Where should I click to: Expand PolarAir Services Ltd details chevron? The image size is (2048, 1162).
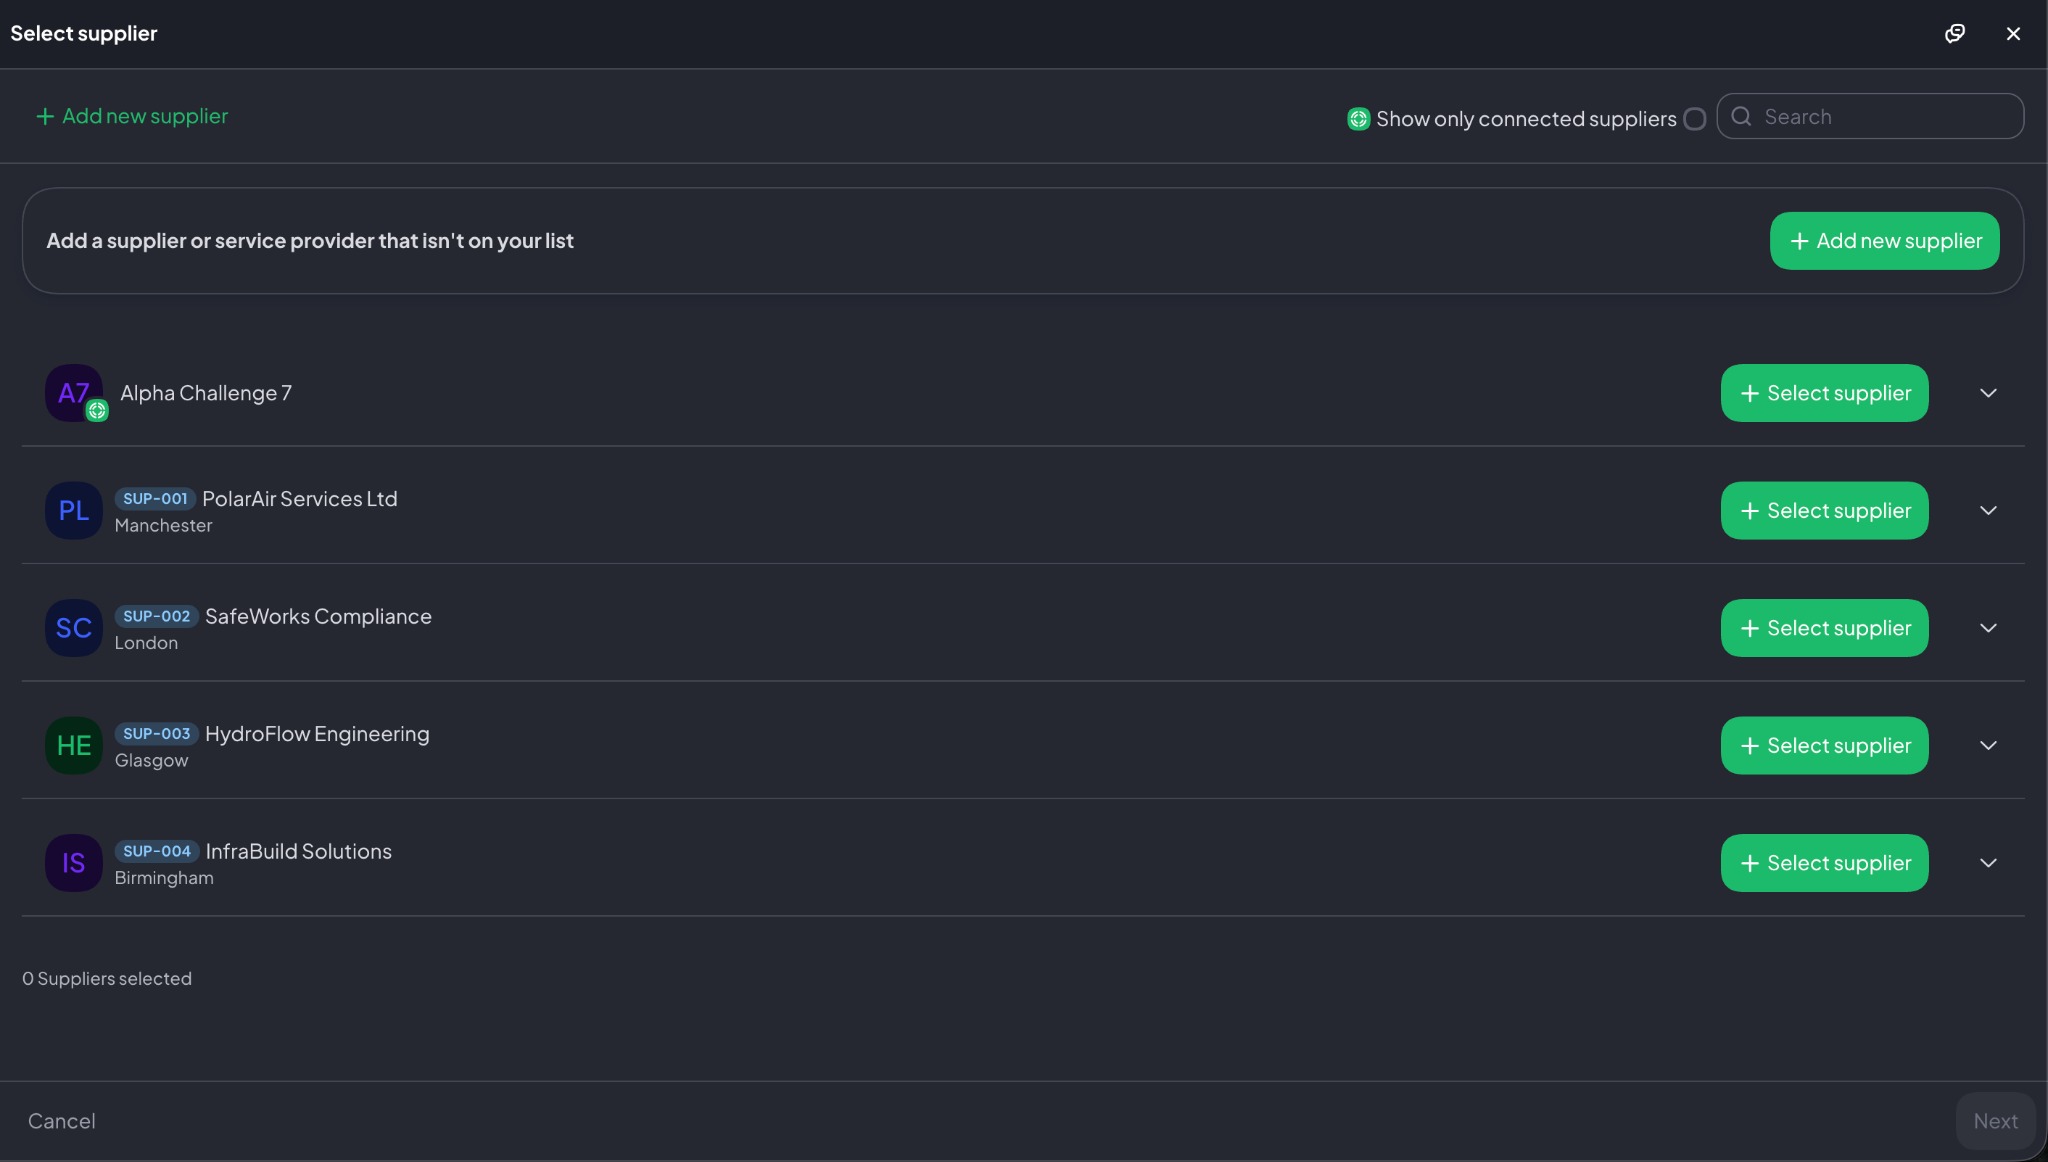pos(1988,510)
